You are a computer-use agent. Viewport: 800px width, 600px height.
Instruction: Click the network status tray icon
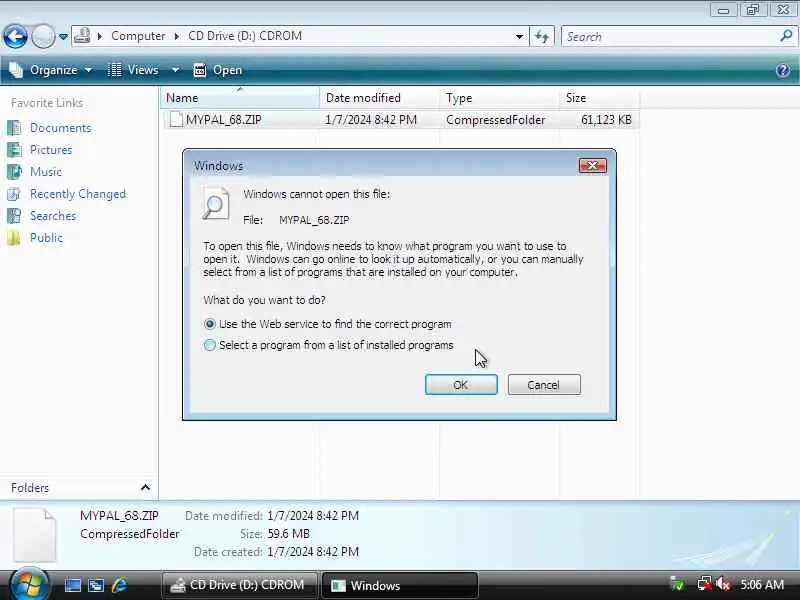pos(704,584)
